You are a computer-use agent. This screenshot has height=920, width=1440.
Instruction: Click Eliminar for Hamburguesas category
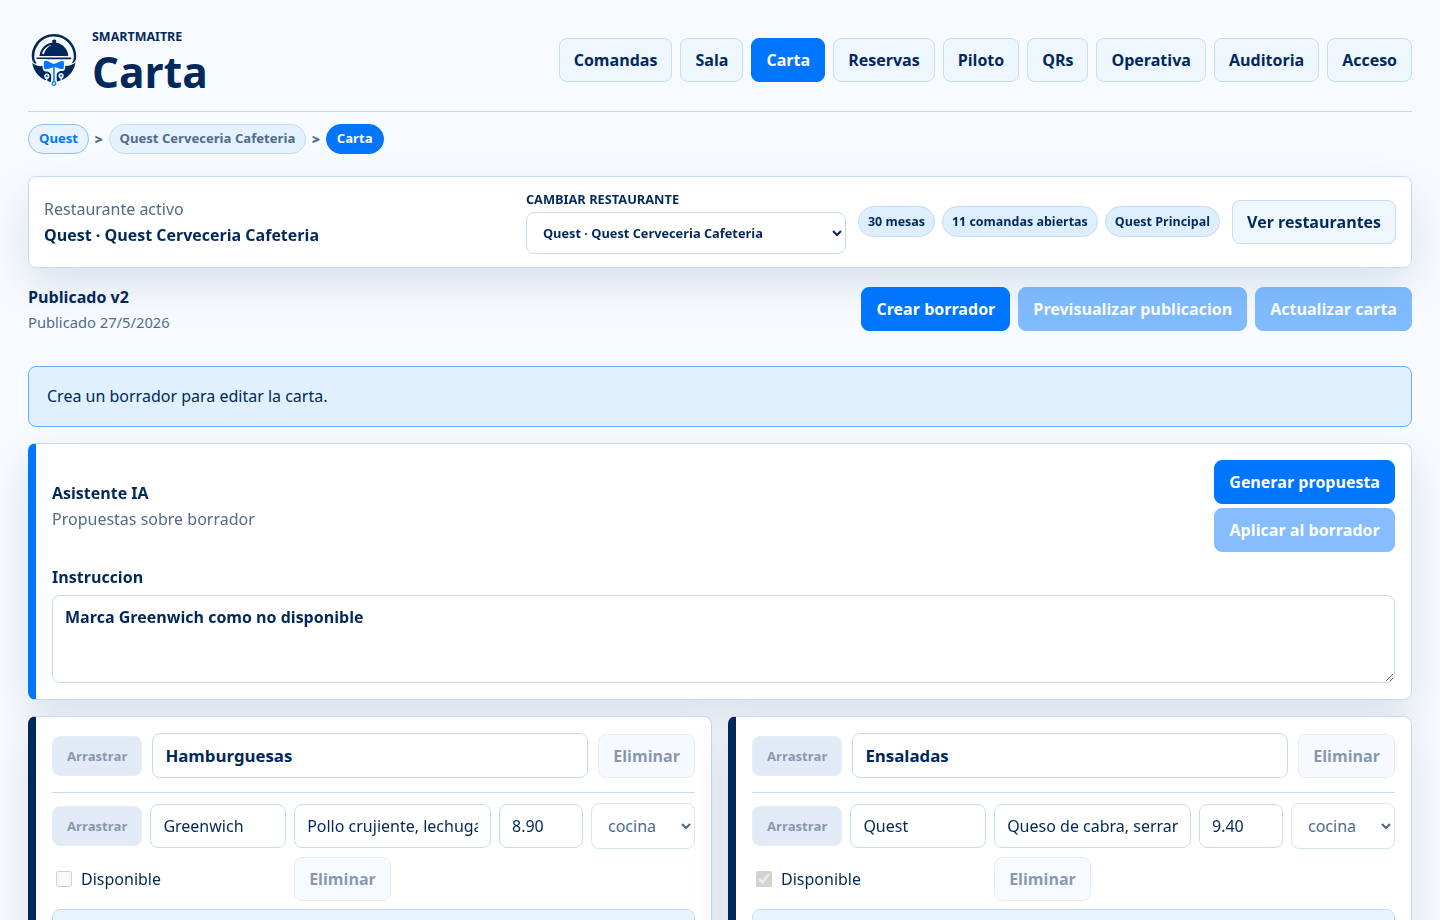pyautogui.click(x=646, y=756)
